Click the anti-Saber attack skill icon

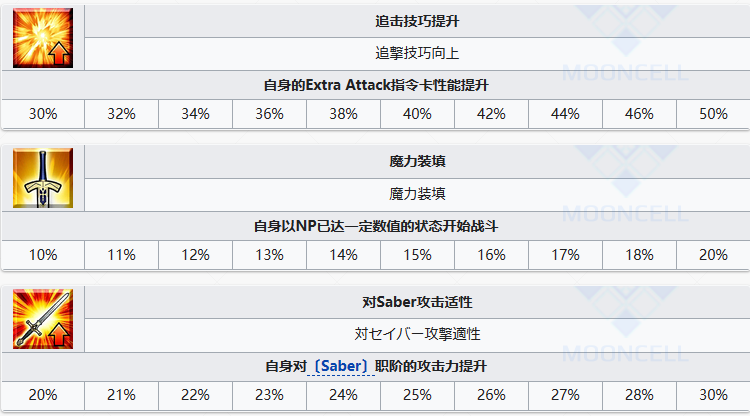(x=44, y=319)
